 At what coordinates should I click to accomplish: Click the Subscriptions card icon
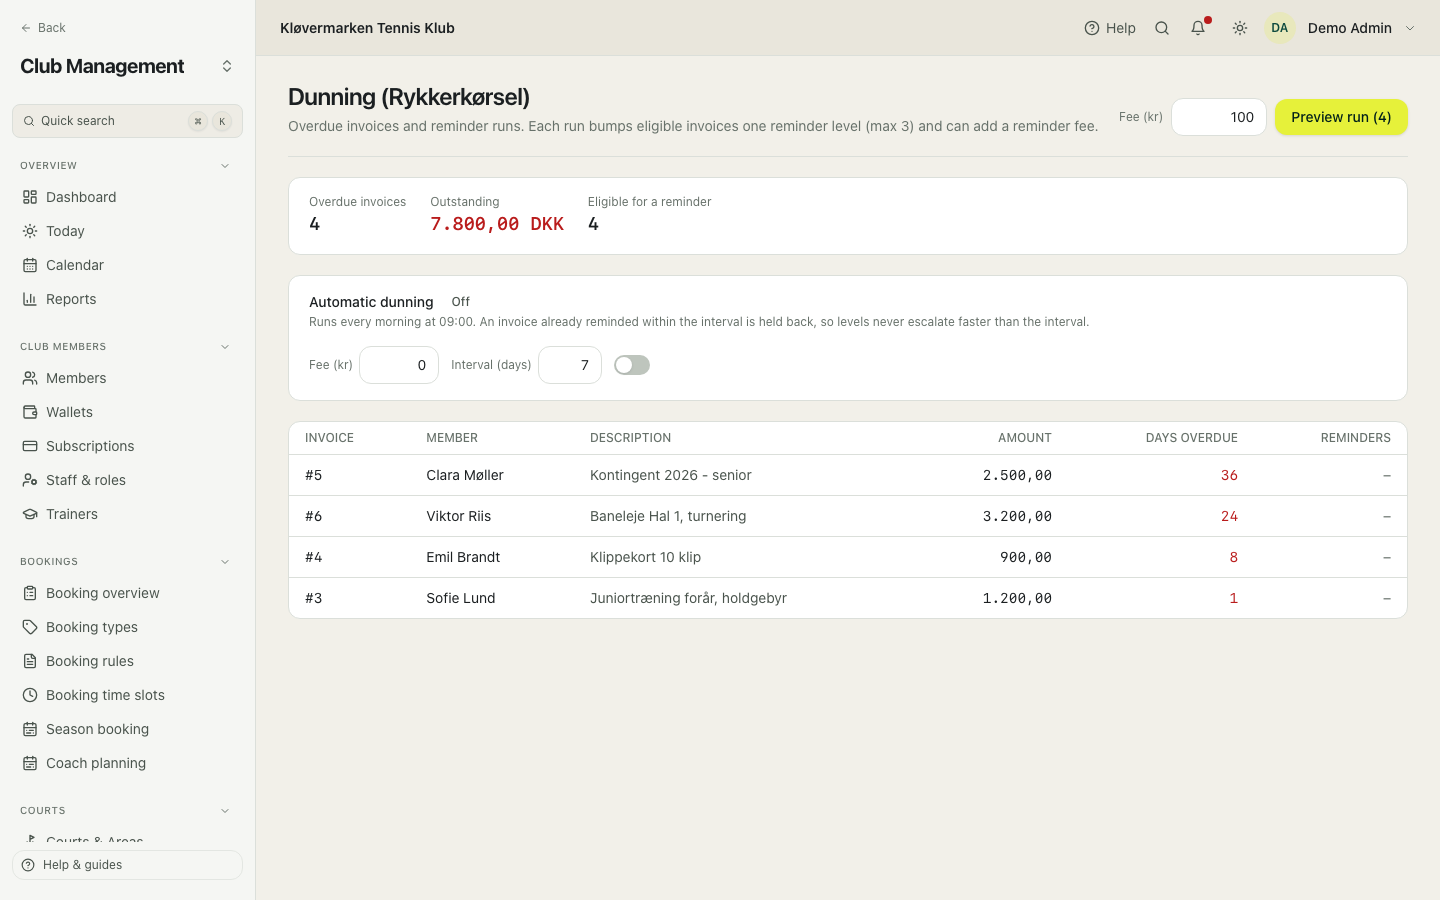(30, 446)
